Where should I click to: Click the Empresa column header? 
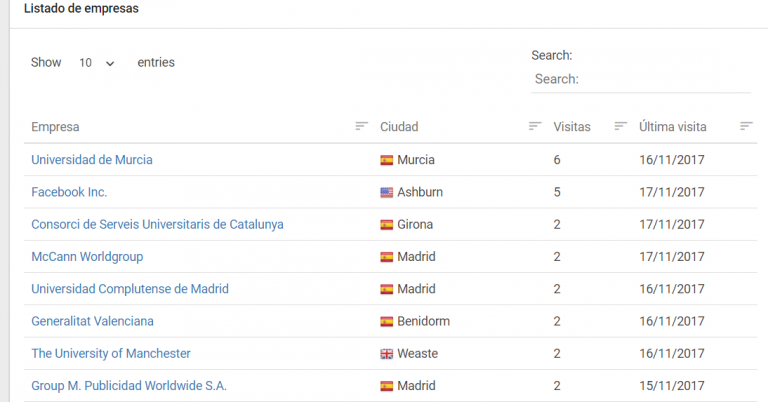[55, 127]
